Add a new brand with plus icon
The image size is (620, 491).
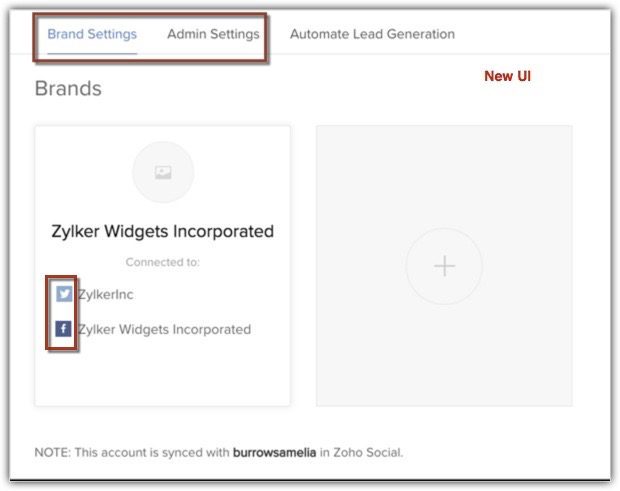point(444,266)
